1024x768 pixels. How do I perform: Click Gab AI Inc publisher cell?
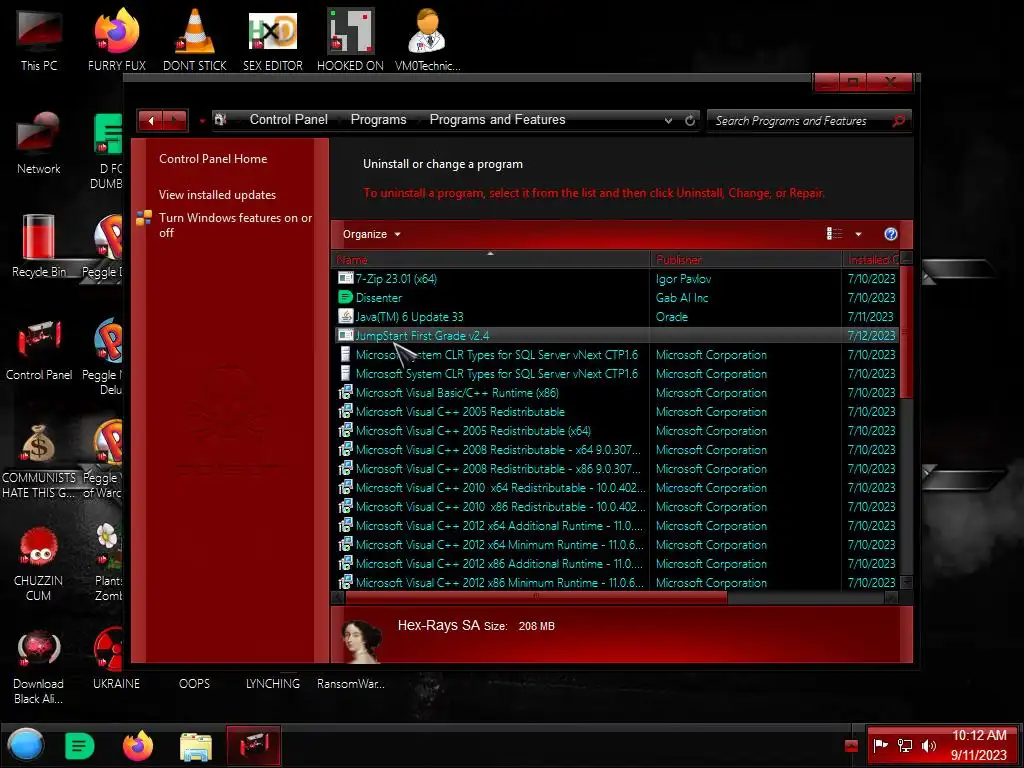(682, 297)
